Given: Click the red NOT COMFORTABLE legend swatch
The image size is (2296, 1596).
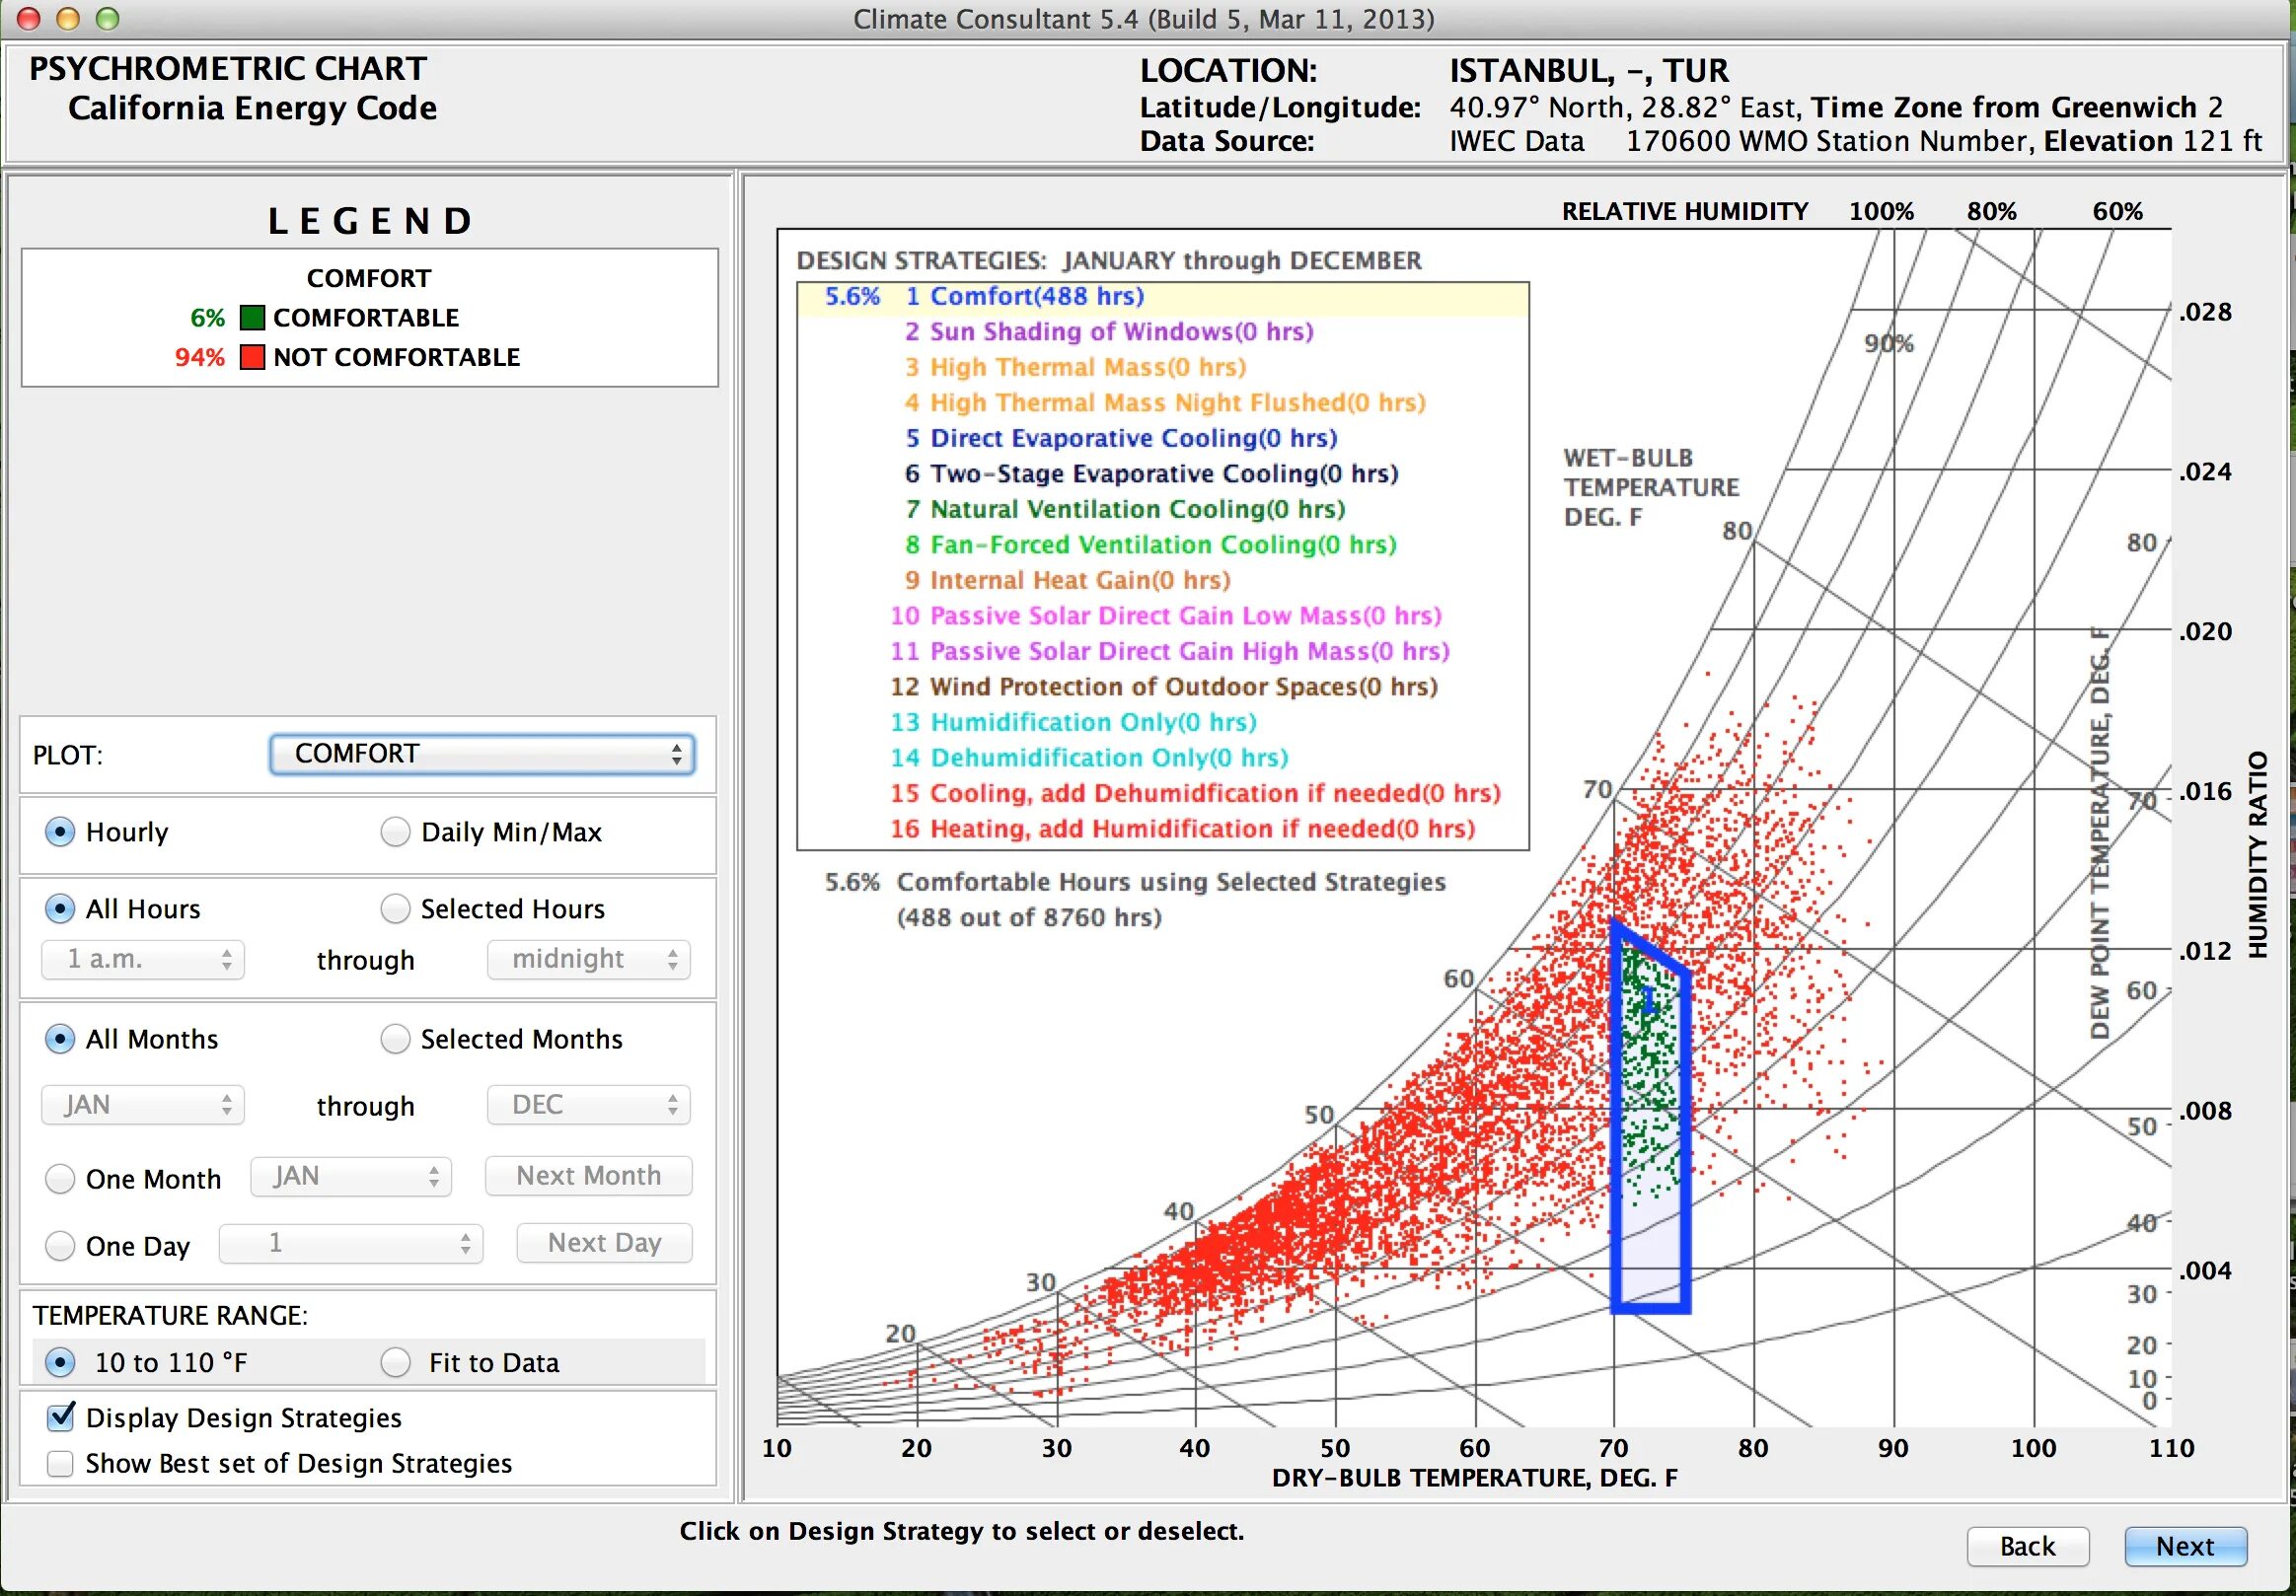Looking at the screenshot, I should (x=252, y=357).
